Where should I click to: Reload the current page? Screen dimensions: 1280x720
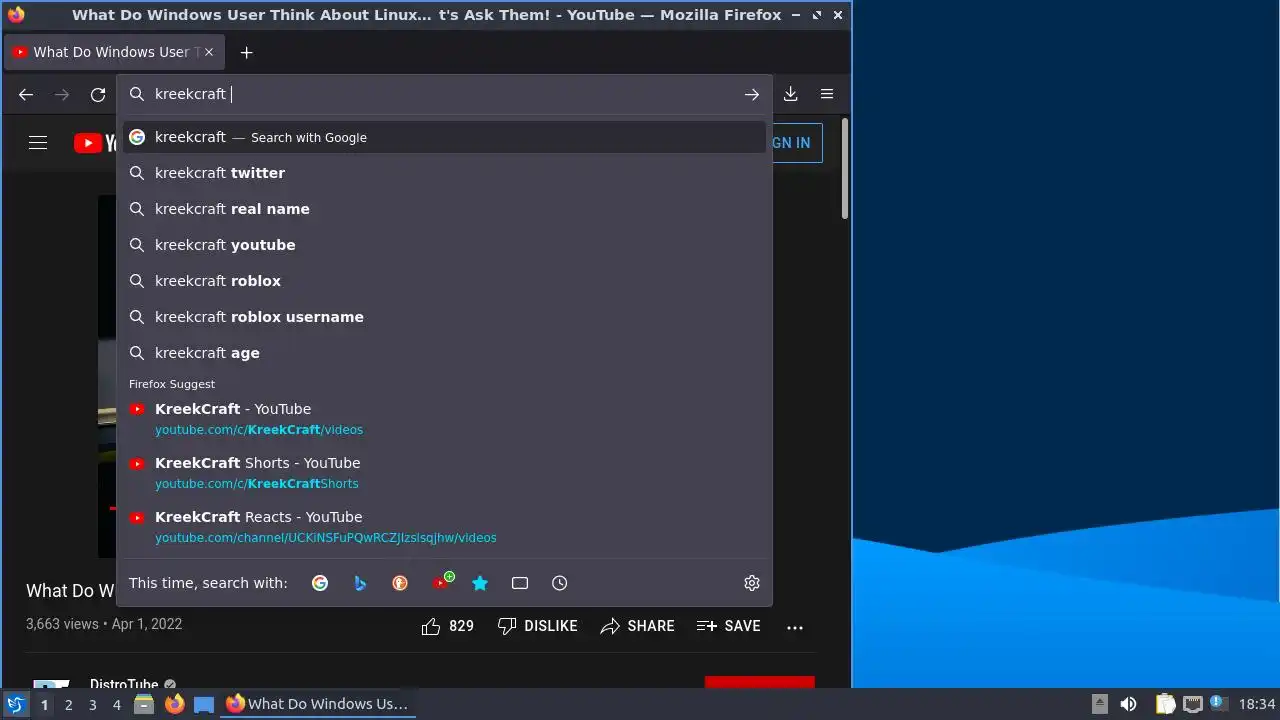98,94
